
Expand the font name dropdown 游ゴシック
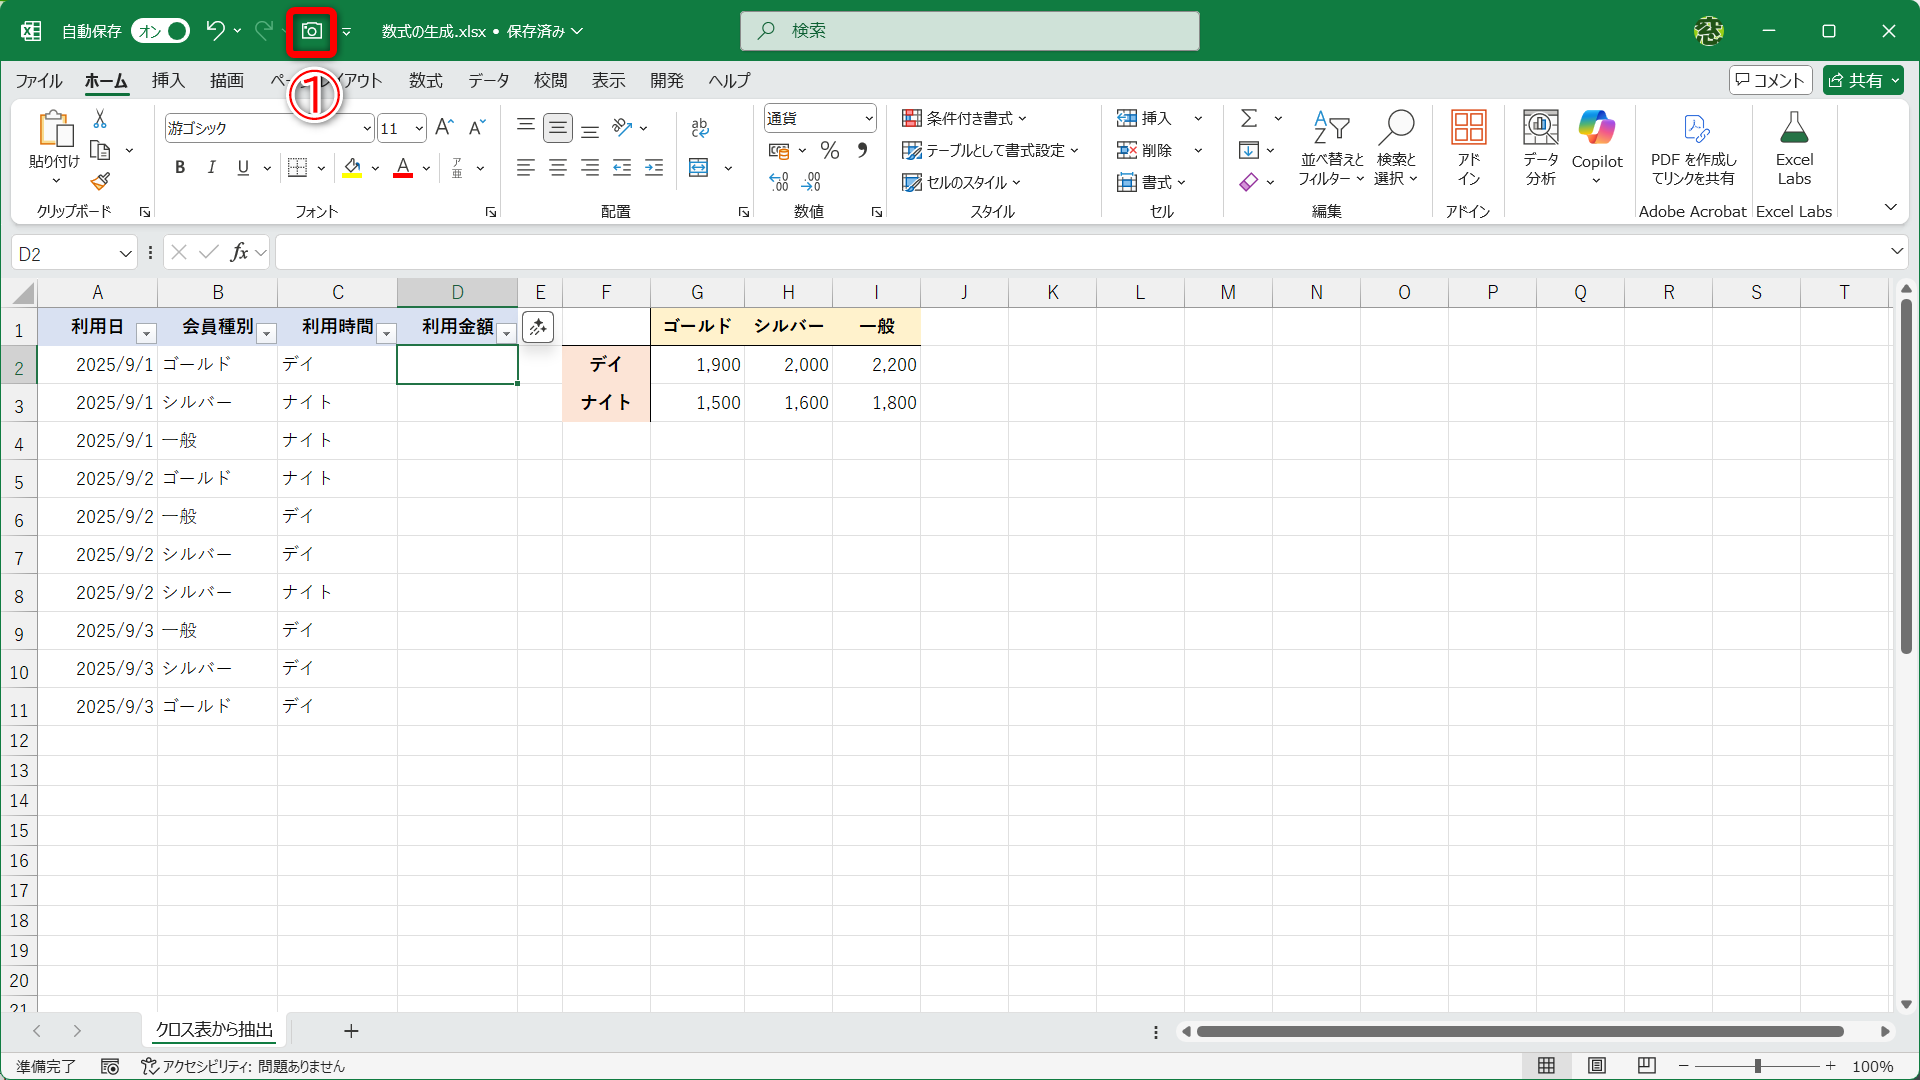pos(367,128)
